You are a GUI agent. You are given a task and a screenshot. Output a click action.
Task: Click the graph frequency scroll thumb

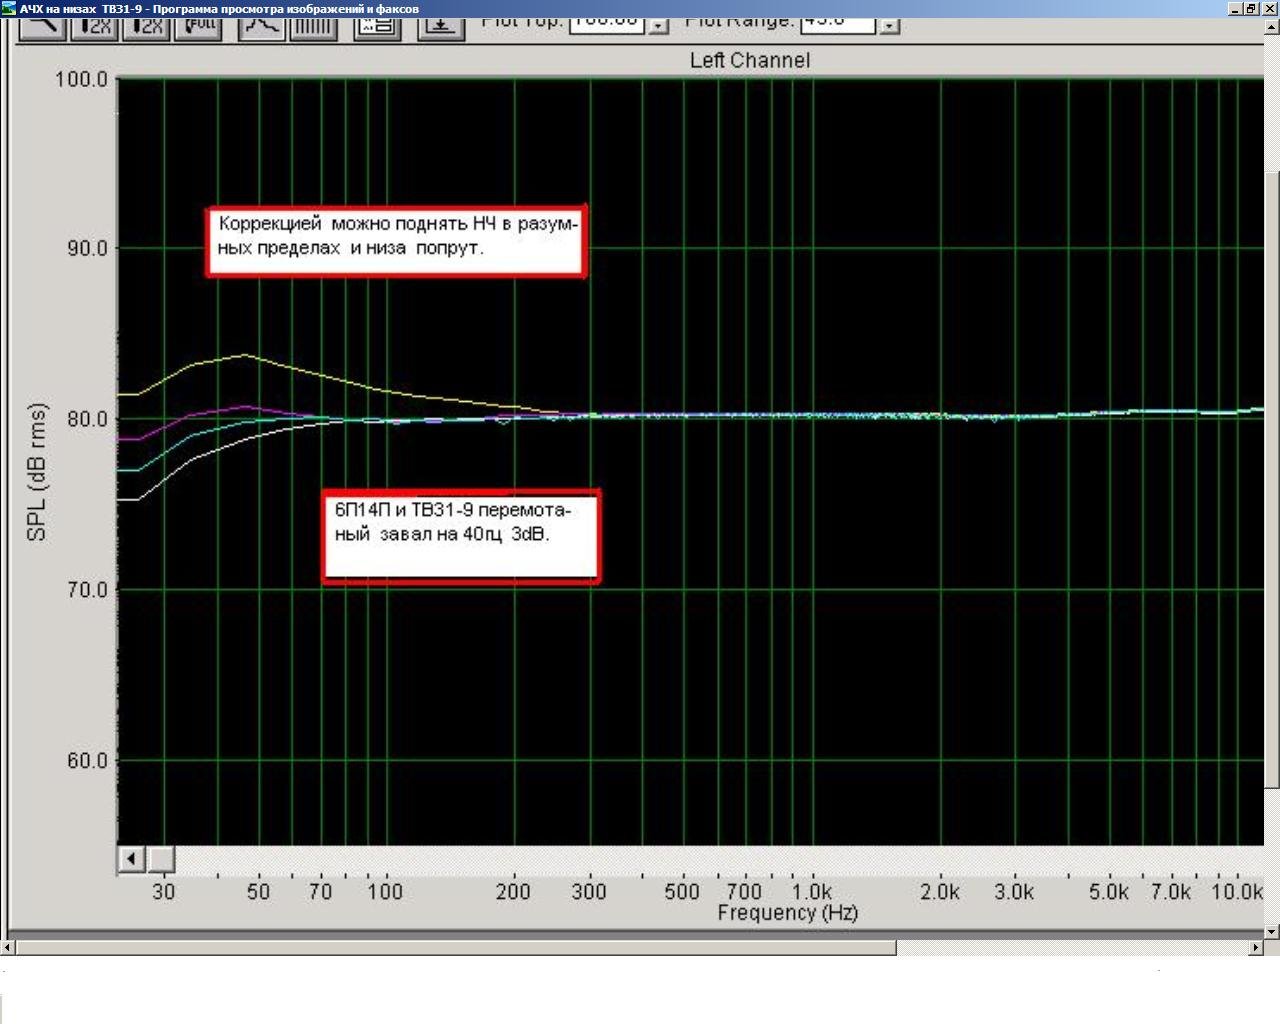click(161, 859)
